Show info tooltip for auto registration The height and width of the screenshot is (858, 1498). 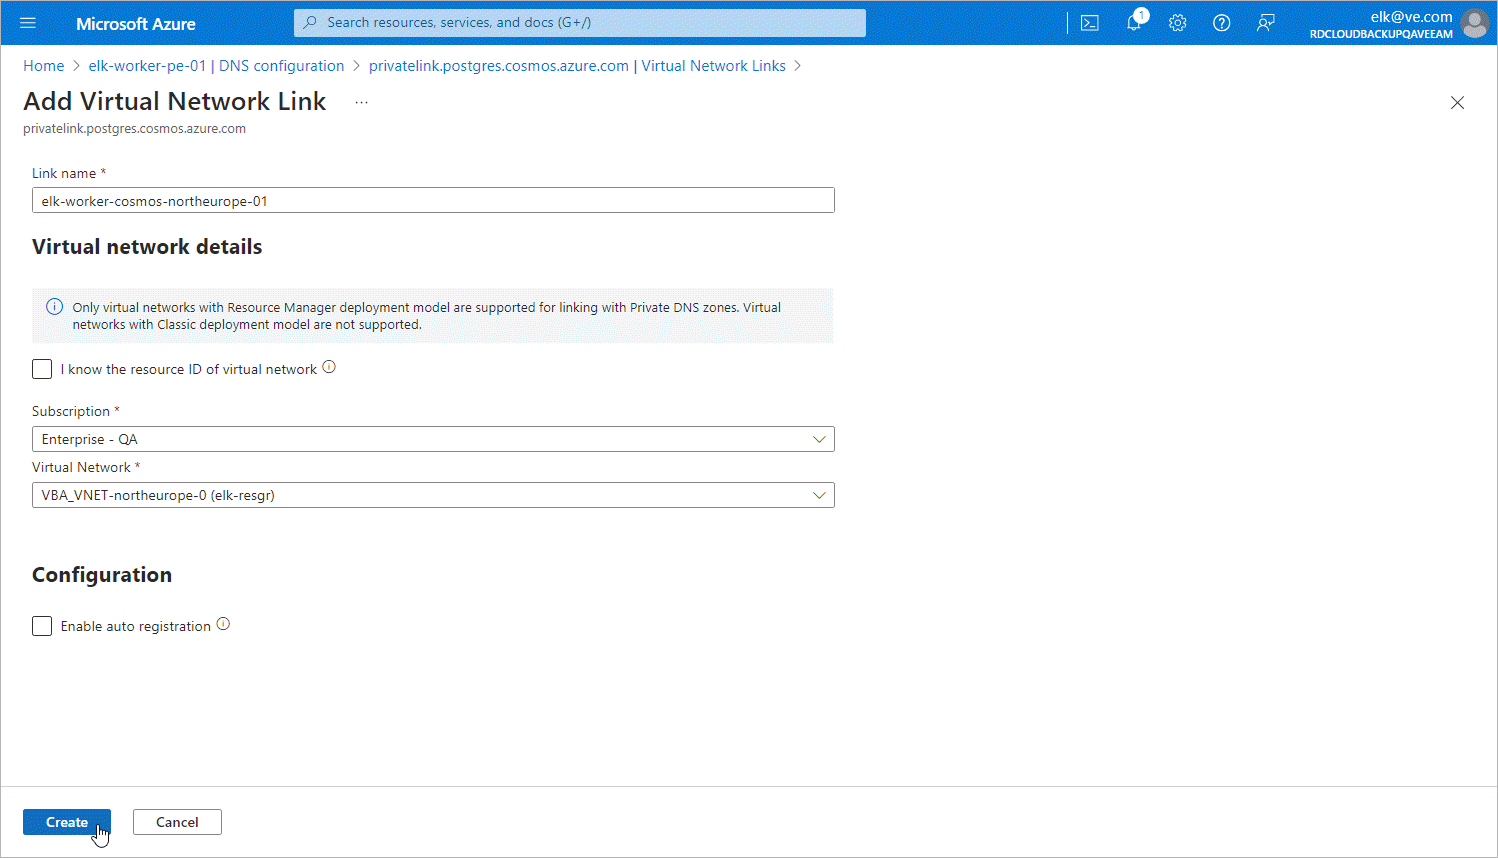click(x=223, y=624)
